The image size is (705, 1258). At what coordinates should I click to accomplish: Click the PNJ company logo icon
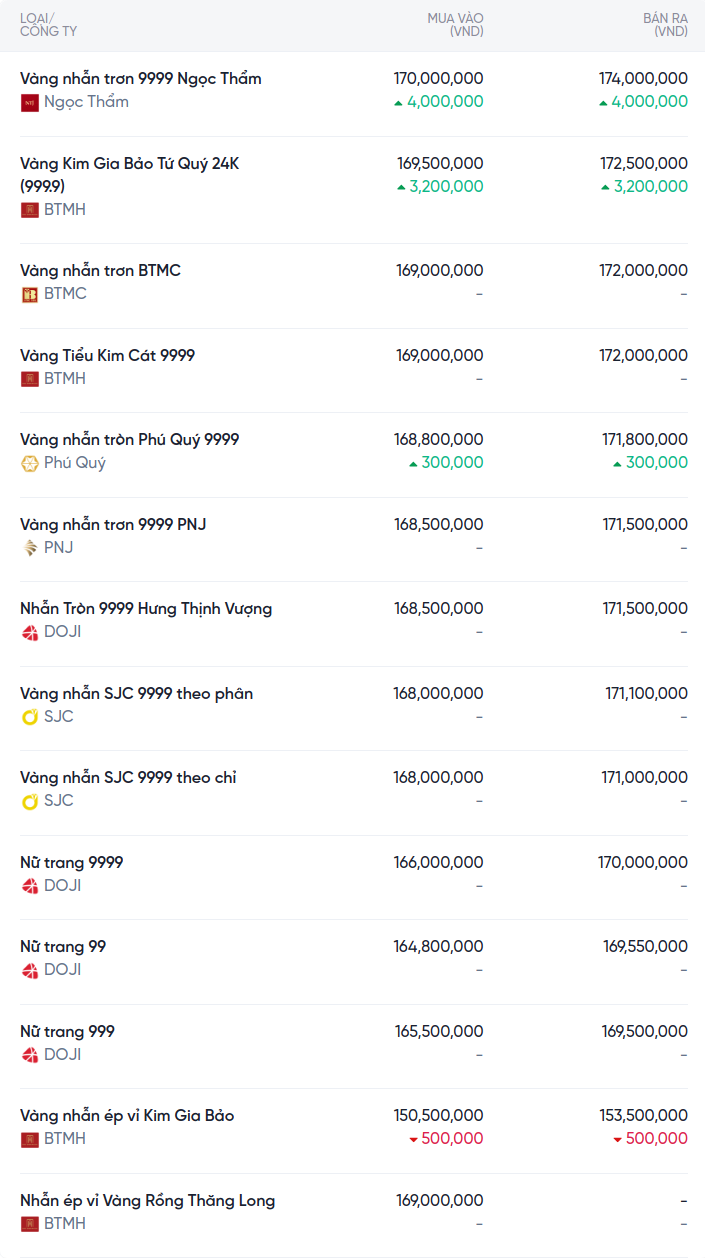pyautogui.click(x=30, y=548)
